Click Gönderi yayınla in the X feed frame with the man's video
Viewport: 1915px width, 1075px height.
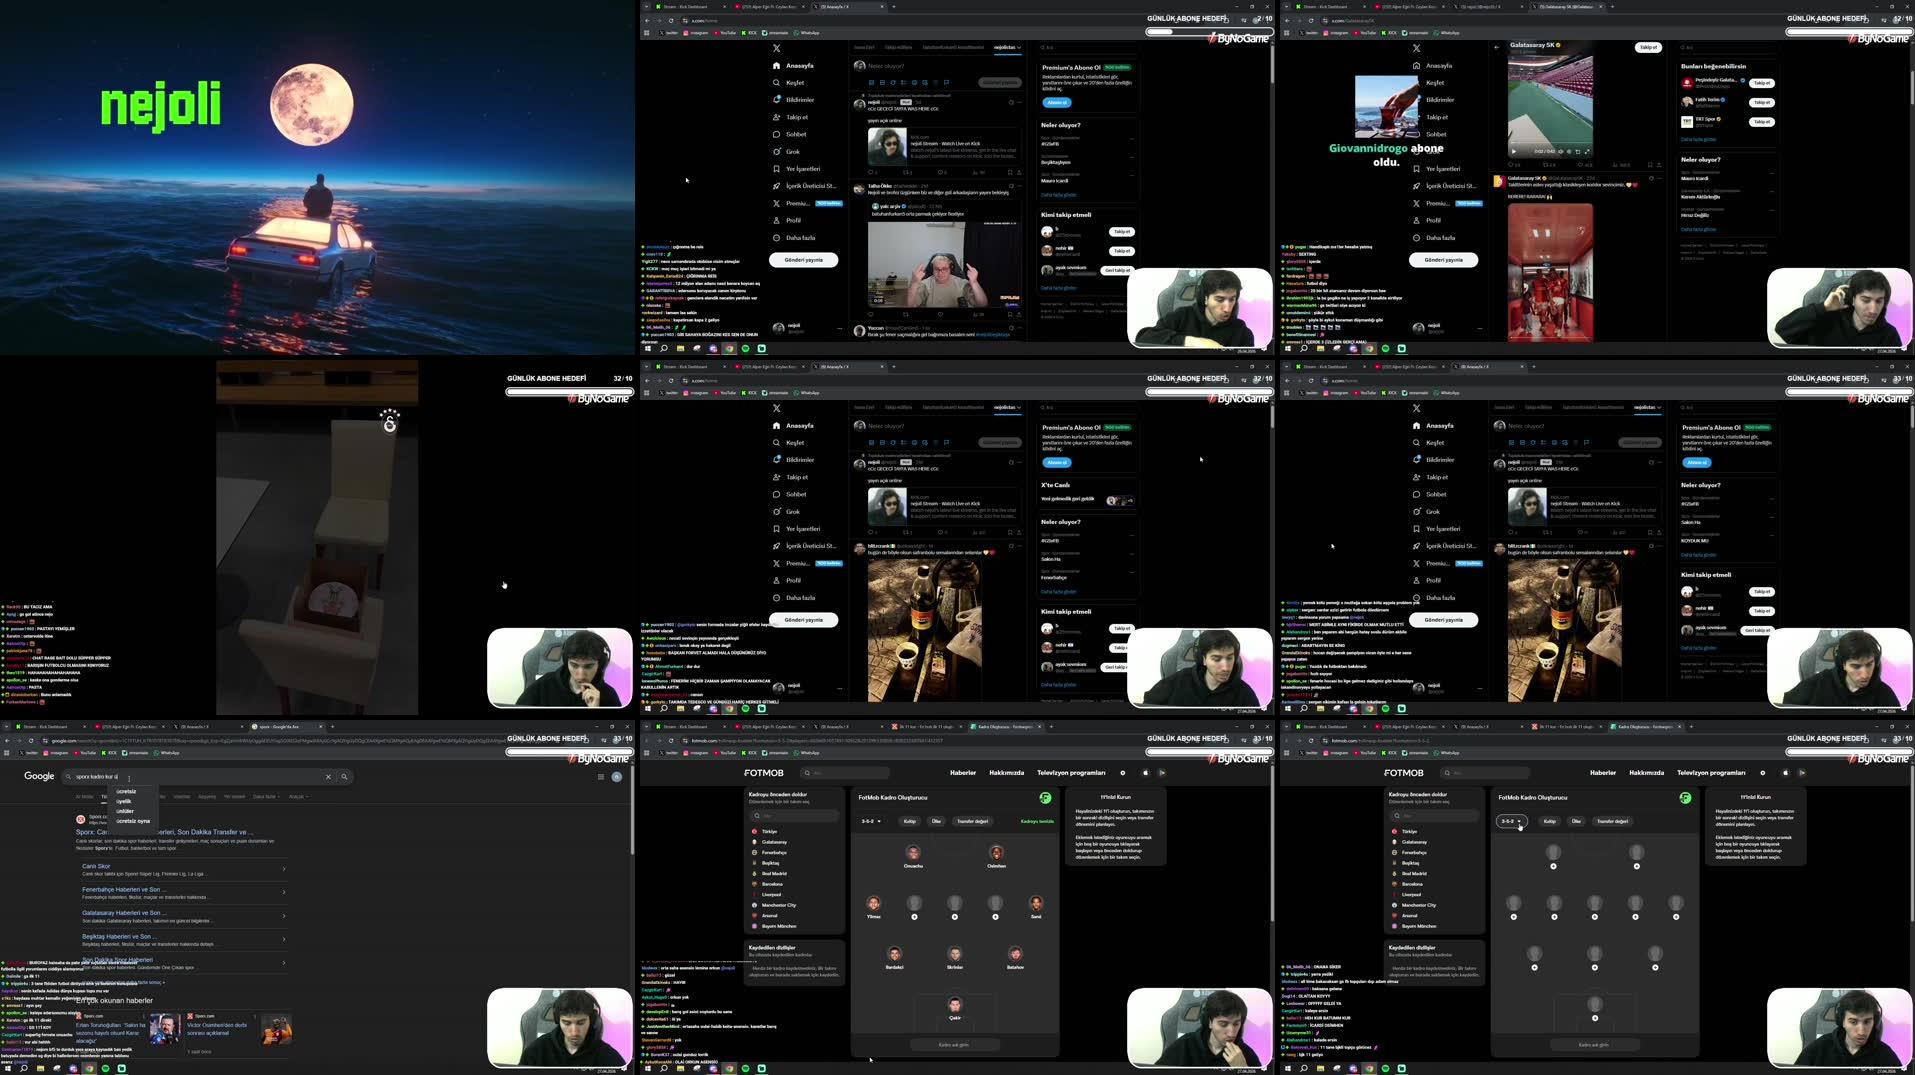pos(804,260)
